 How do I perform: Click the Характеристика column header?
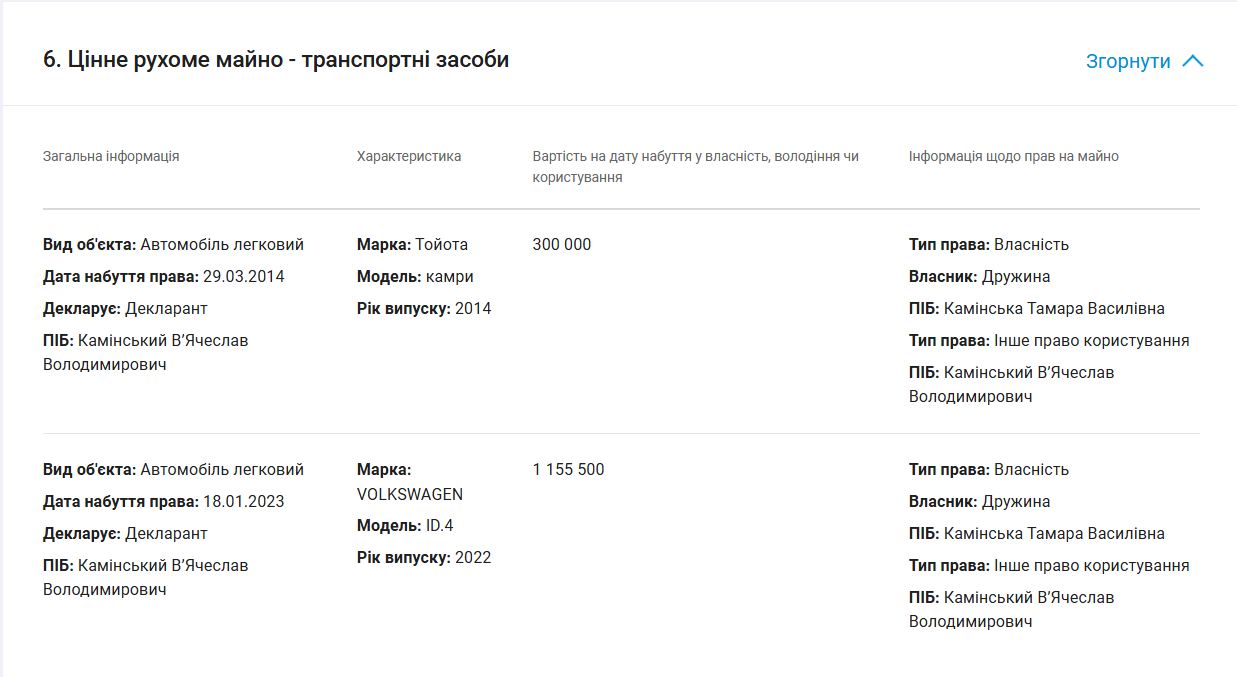409,156
